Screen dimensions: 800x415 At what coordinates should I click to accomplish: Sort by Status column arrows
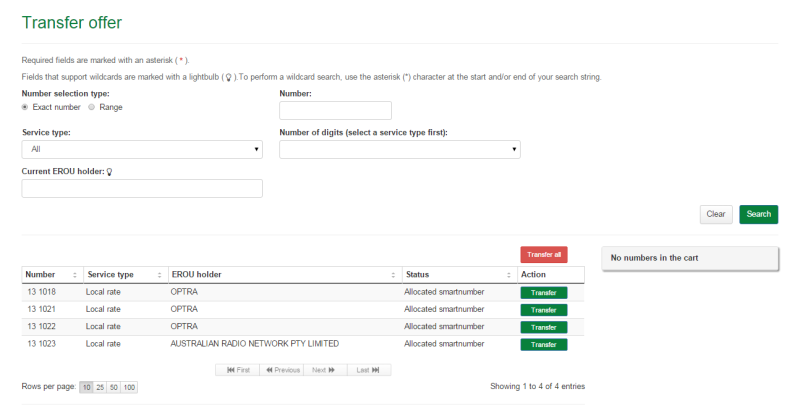(x=508, y=275)
